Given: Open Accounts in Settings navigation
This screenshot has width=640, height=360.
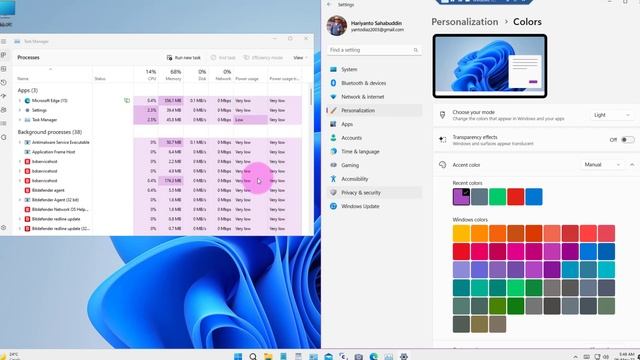Looking at the screenshot, I should [374, 138].
